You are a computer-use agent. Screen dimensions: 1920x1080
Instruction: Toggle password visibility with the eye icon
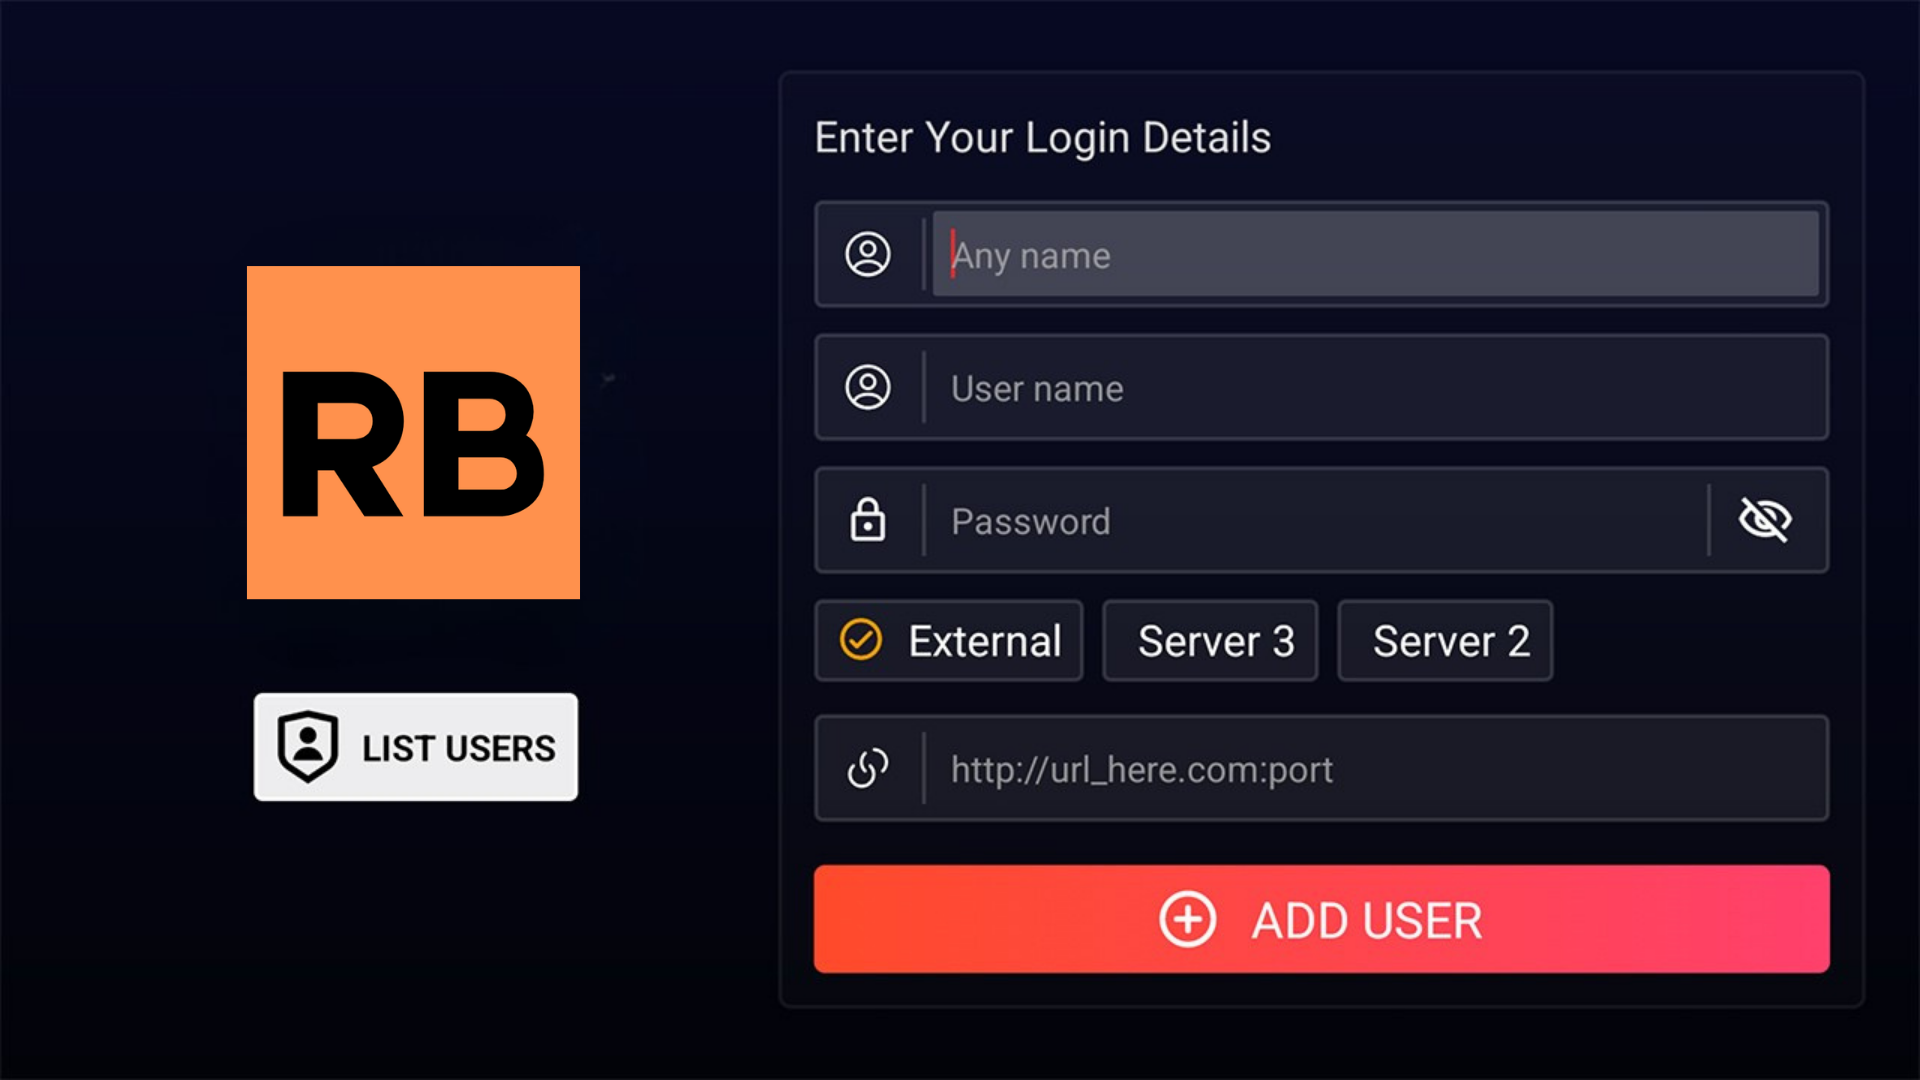coord(1765,519)
